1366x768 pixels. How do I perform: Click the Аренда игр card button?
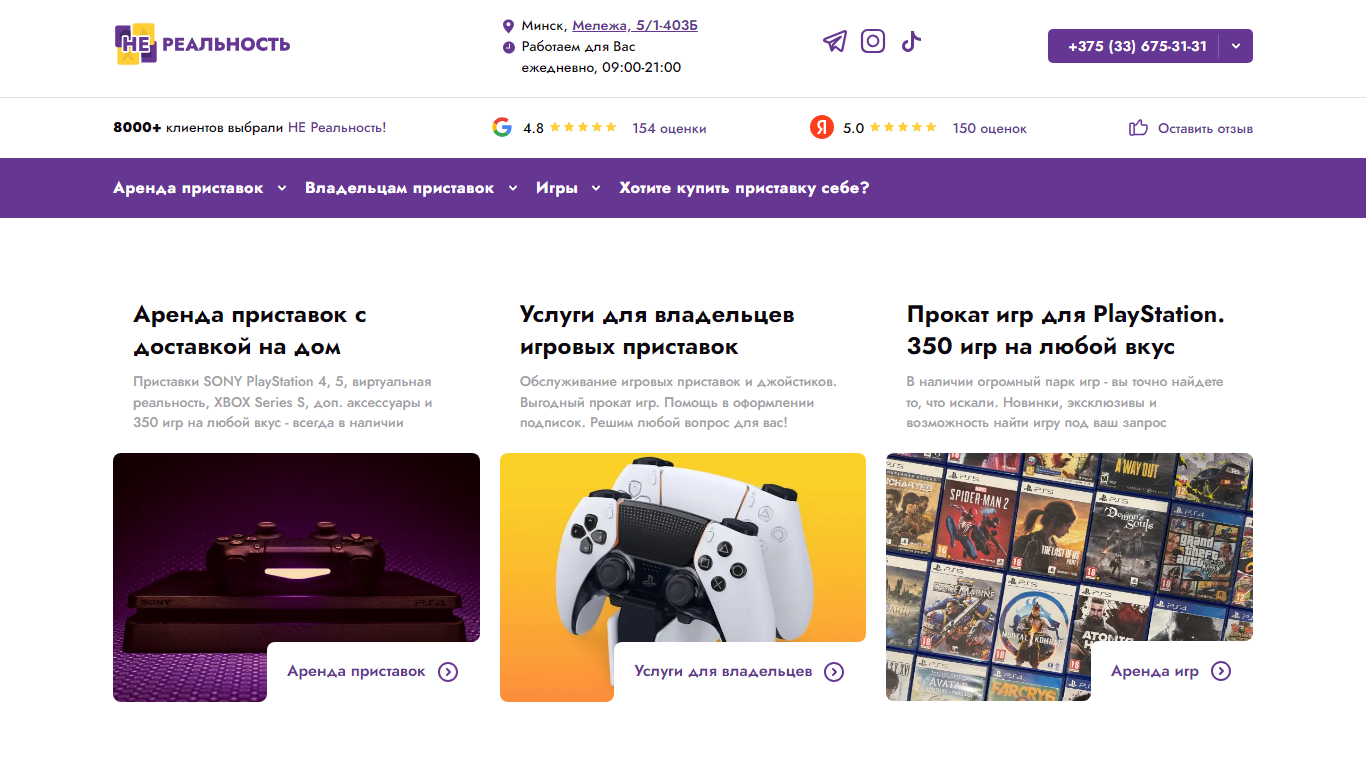(1171, 671)
